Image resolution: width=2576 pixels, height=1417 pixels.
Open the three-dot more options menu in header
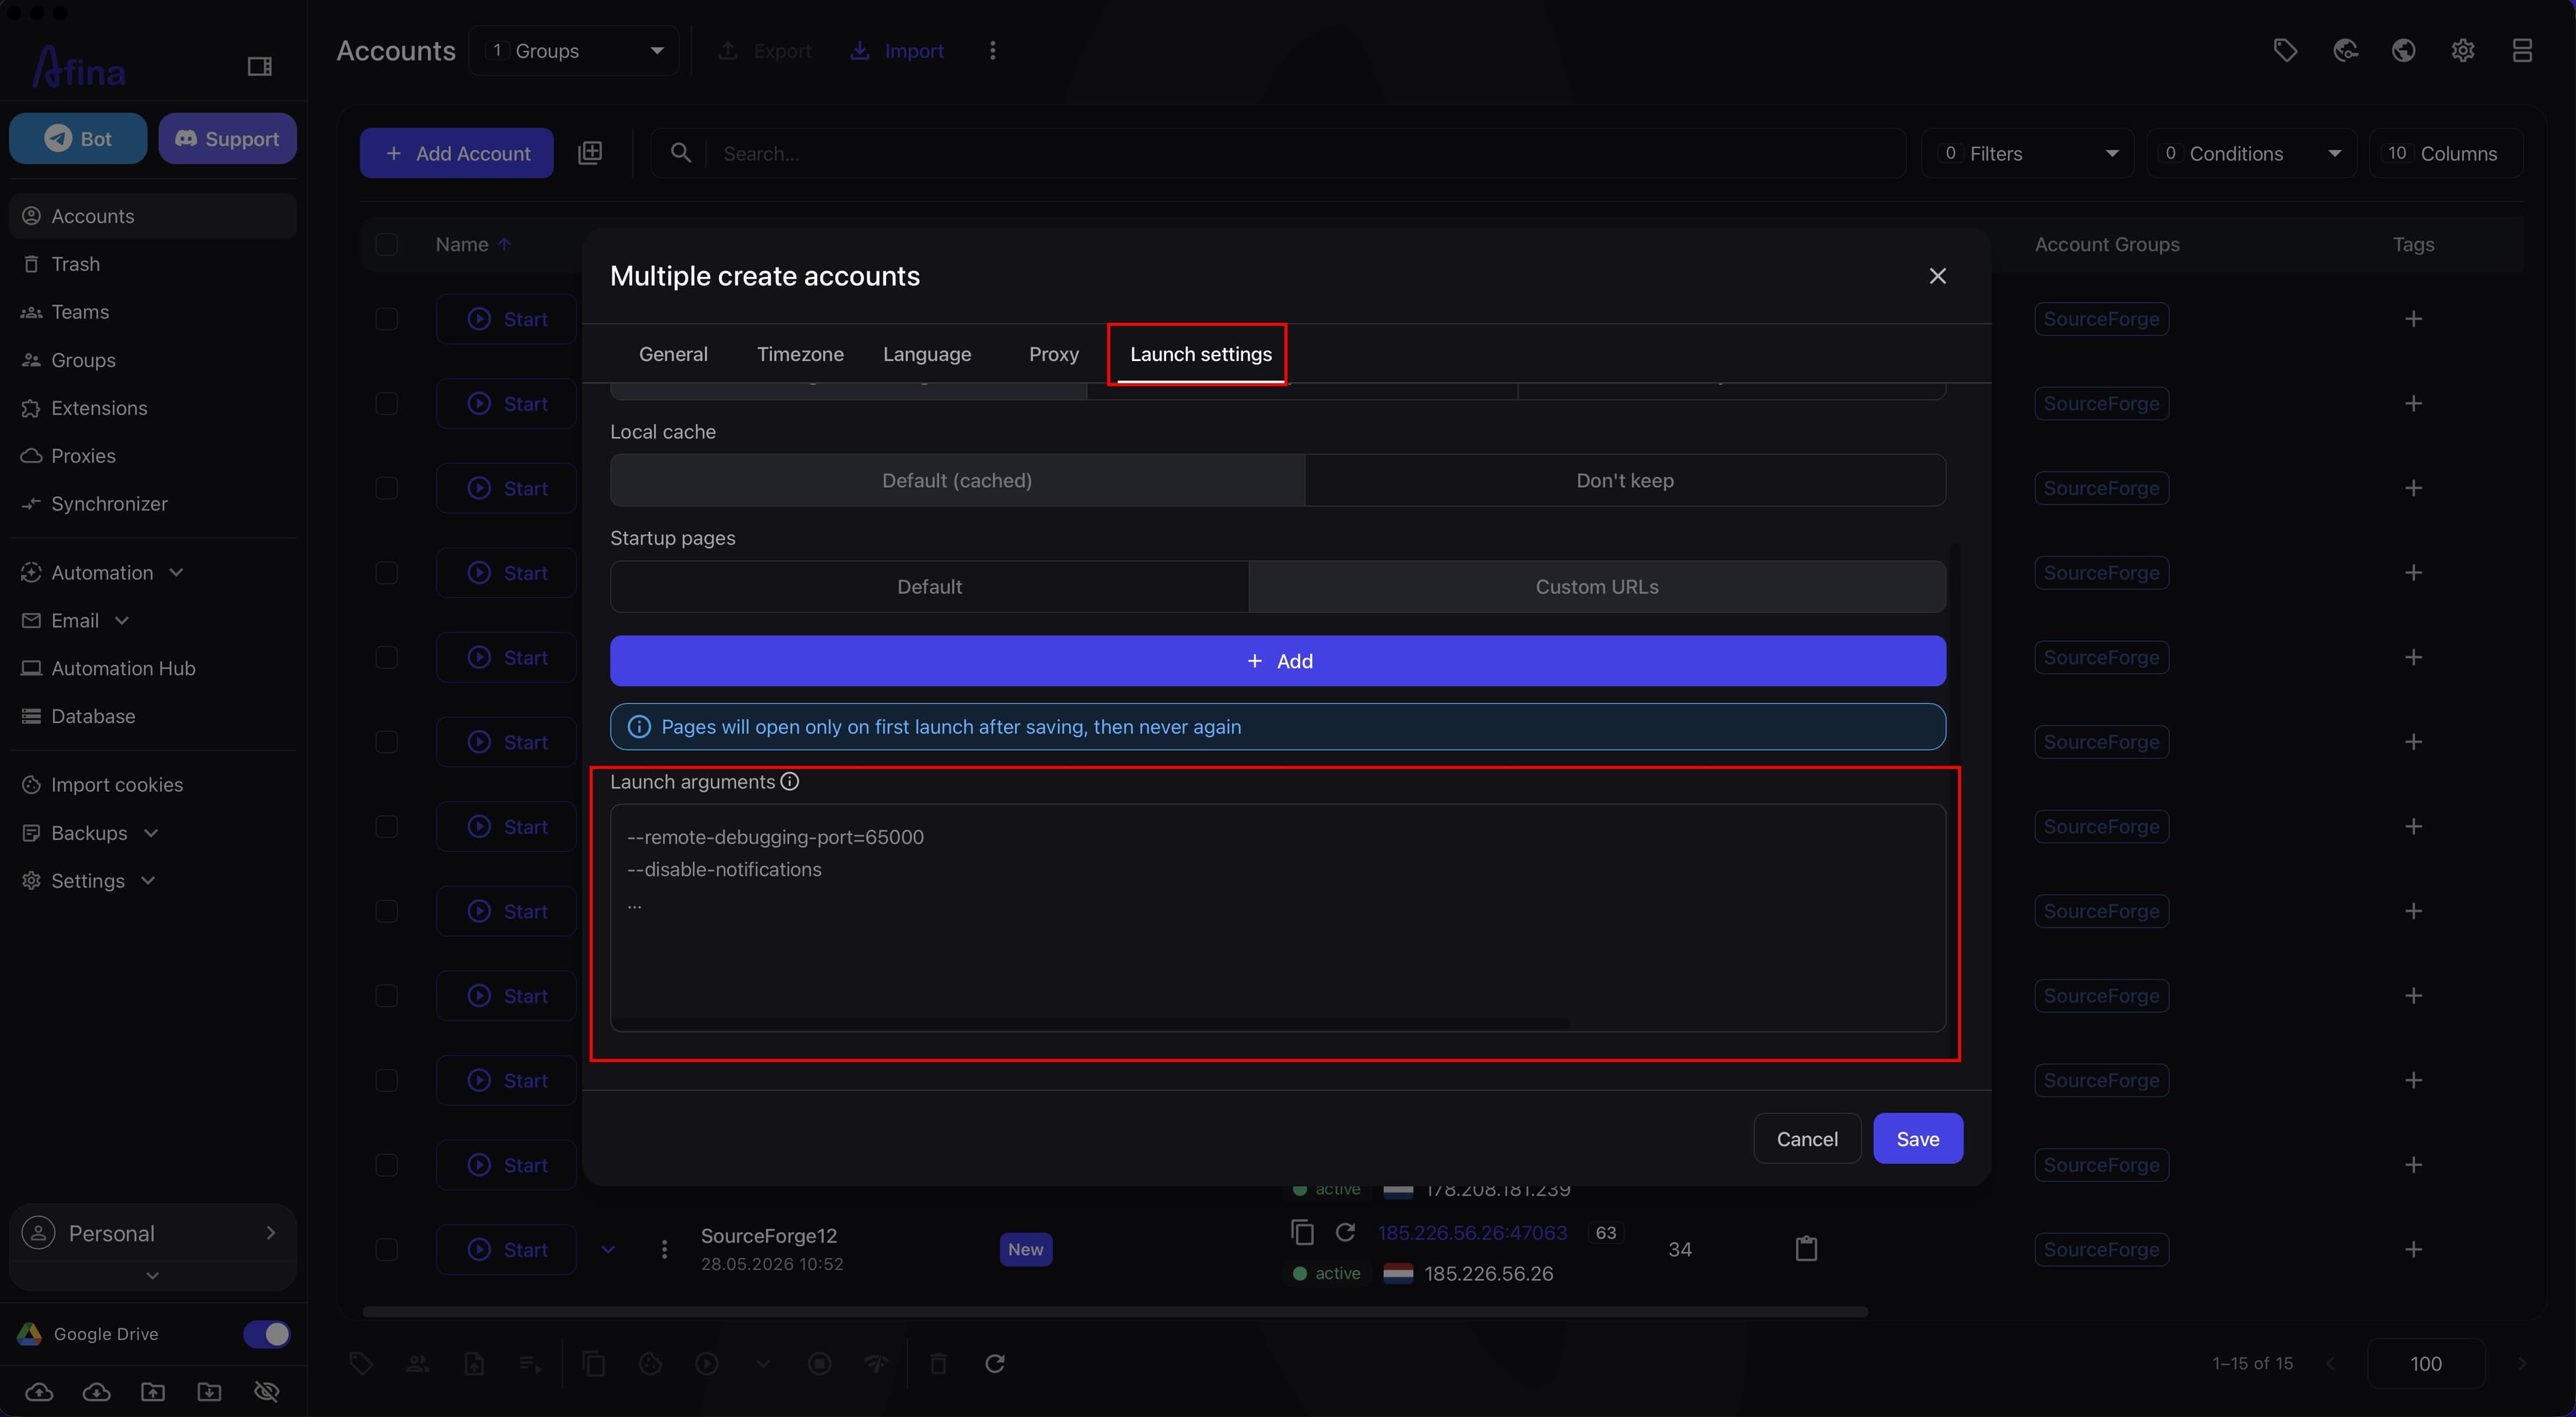click(x=992, y=51)
